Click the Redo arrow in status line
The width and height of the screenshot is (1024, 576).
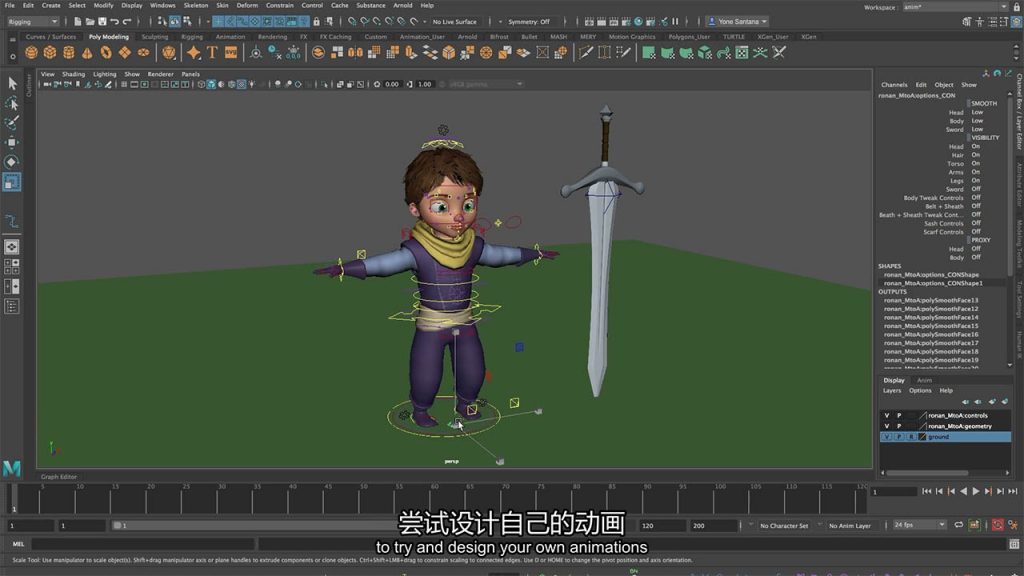tap(127, 22)
